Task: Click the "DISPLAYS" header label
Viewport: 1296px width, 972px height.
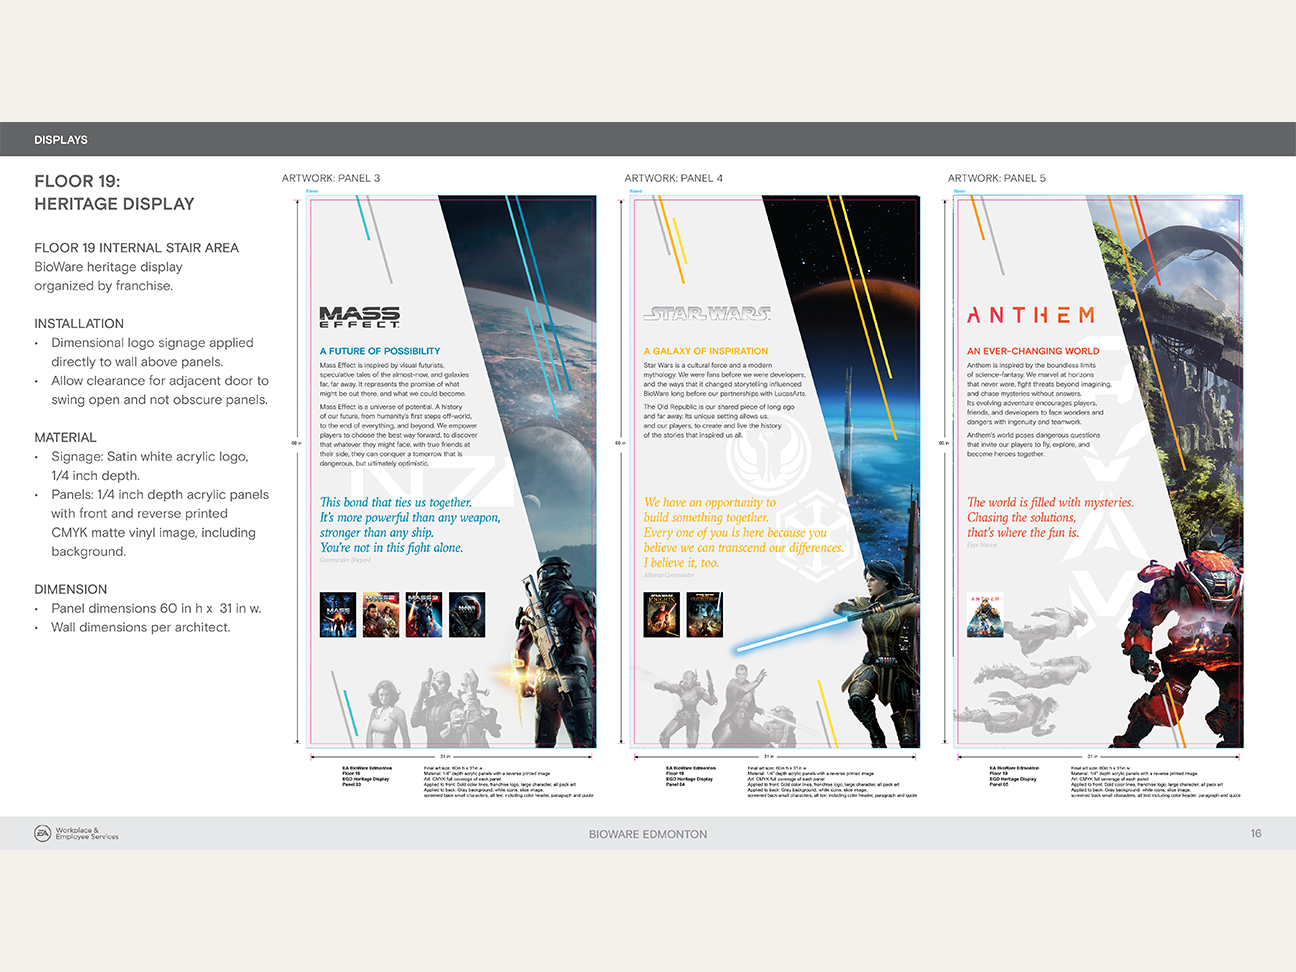Action: pos(61,140)
